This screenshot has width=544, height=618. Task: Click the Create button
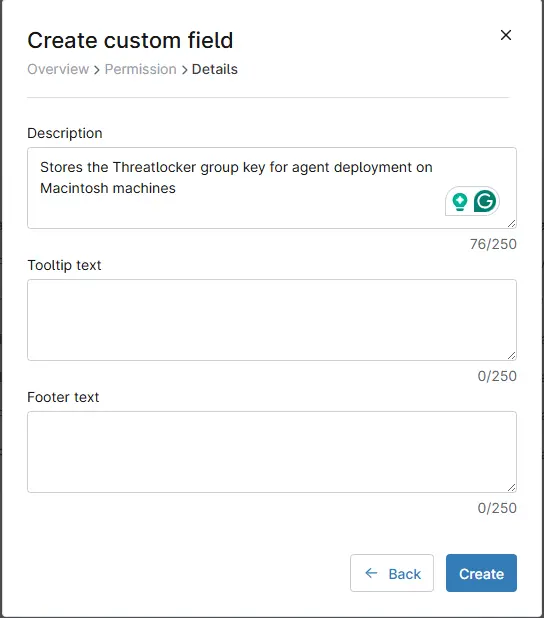[x=481, y=573]
